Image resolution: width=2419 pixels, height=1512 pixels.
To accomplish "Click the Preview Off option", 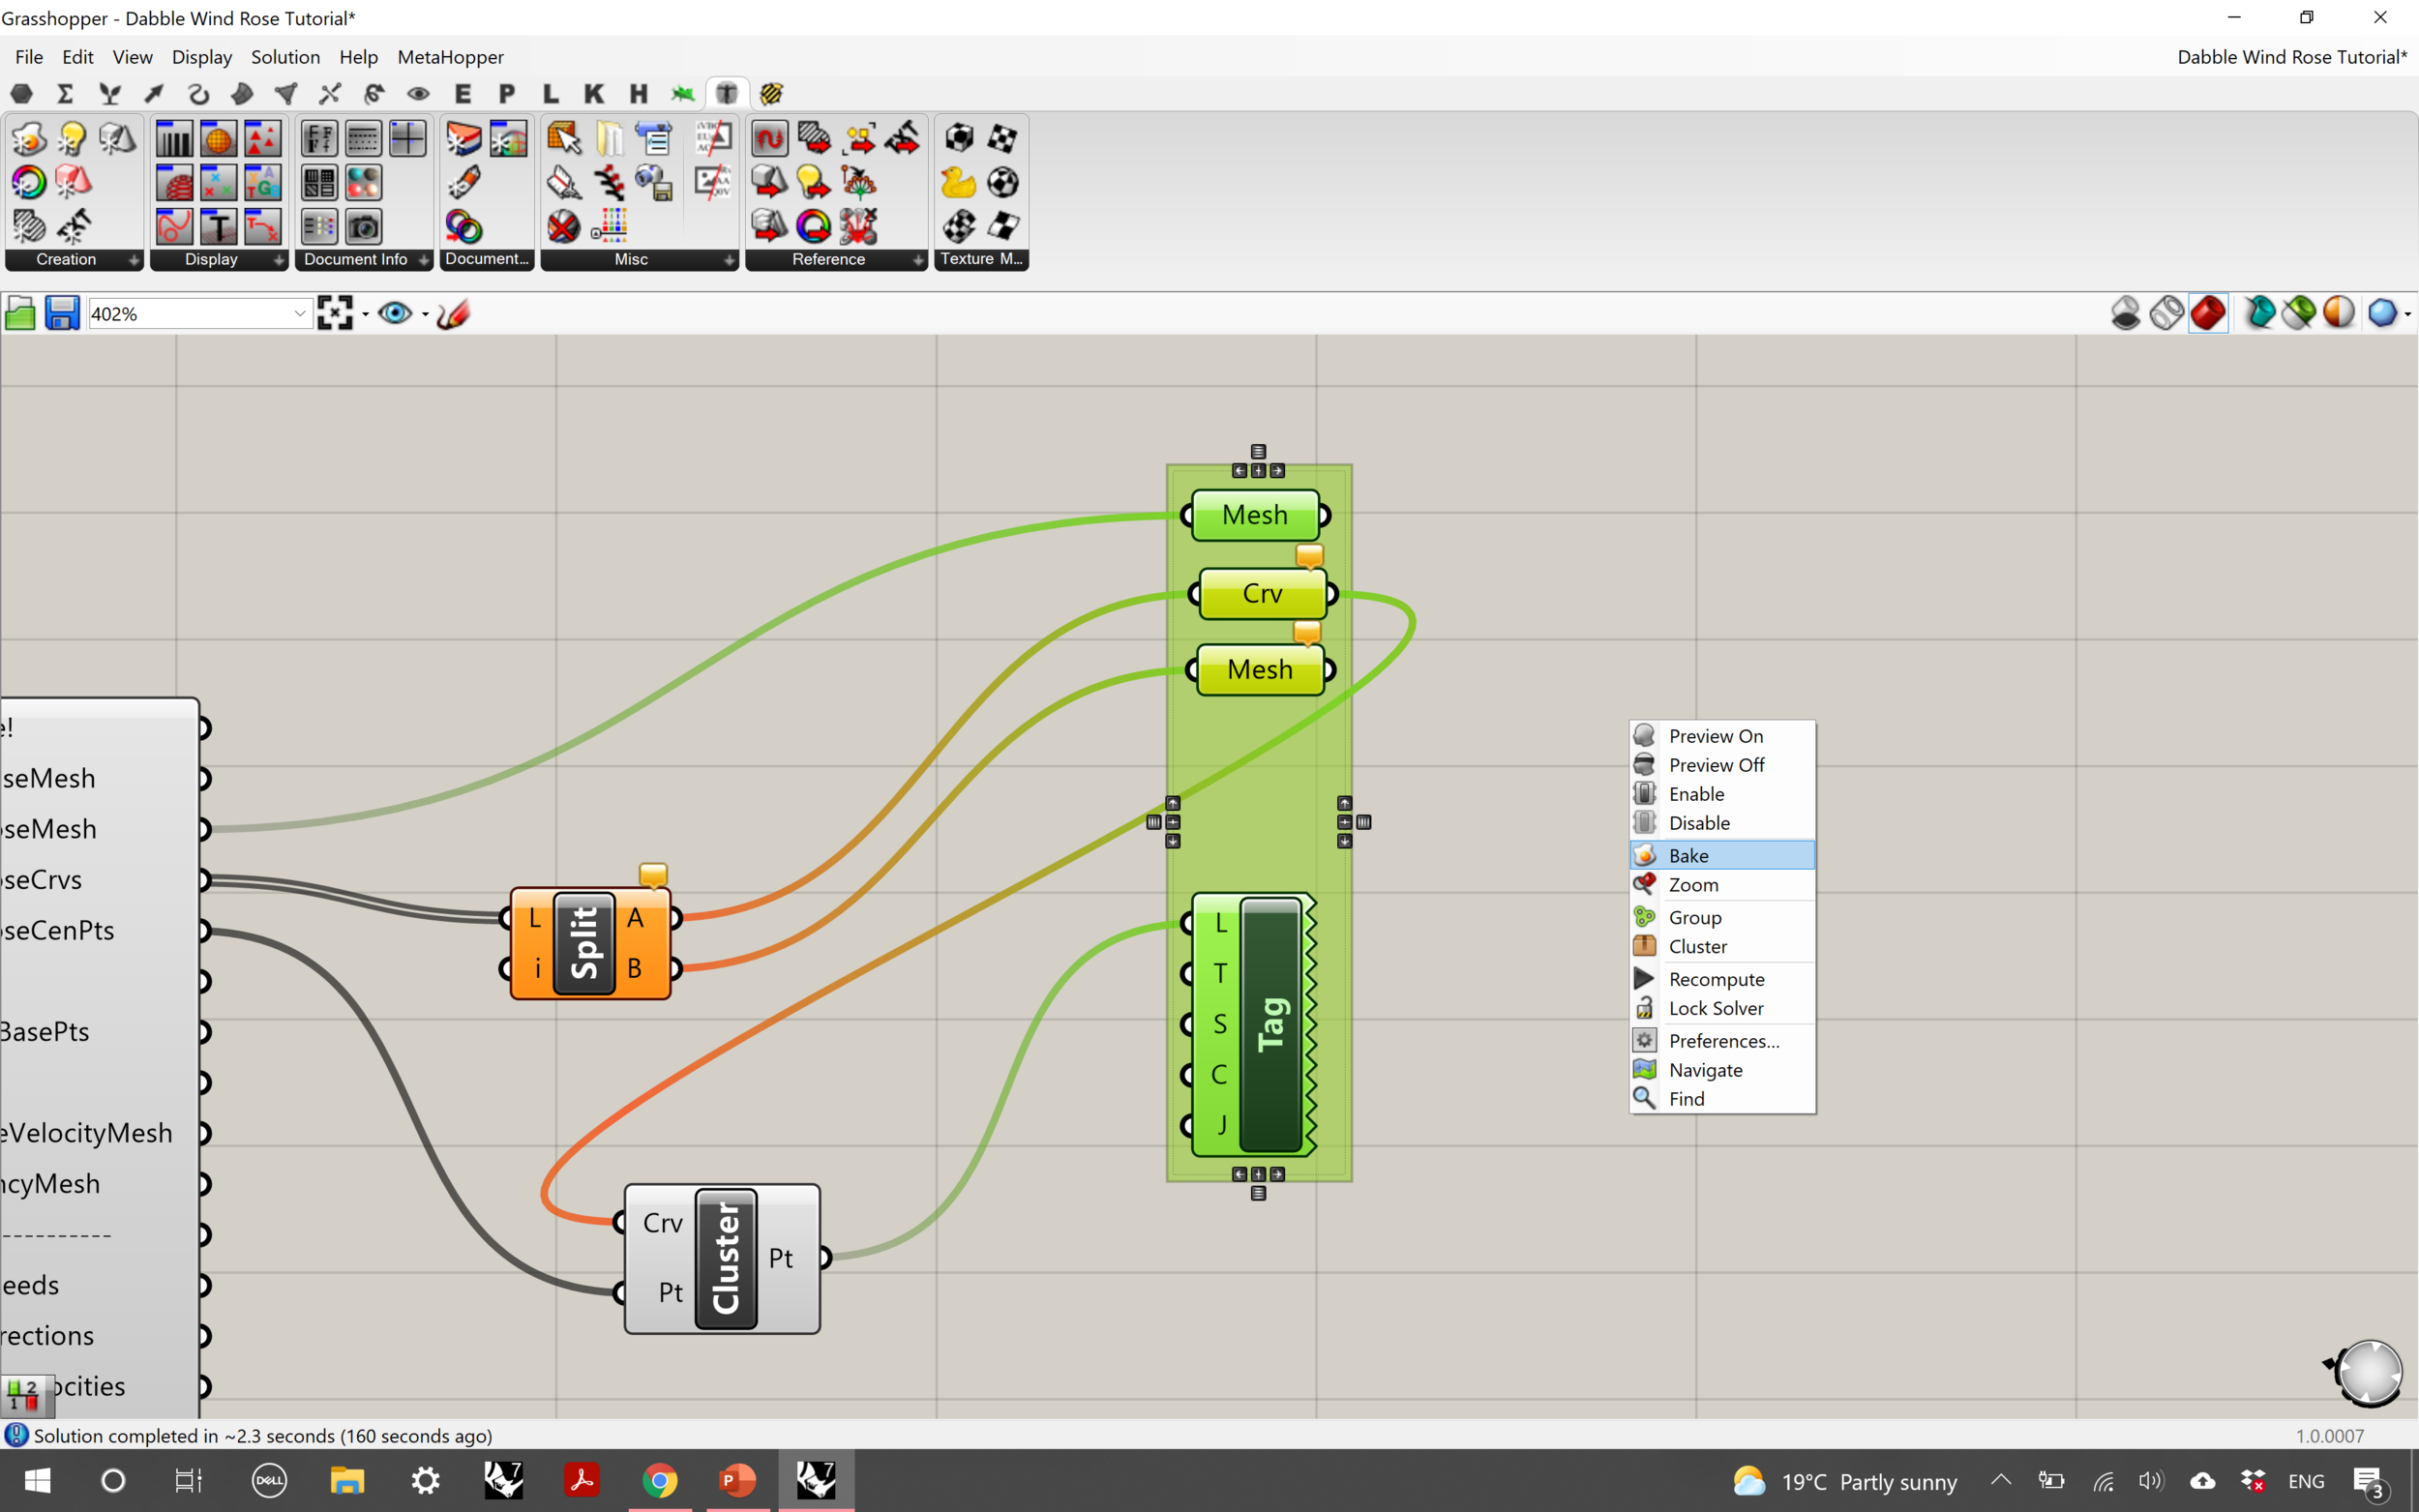I will (1717, 765).
